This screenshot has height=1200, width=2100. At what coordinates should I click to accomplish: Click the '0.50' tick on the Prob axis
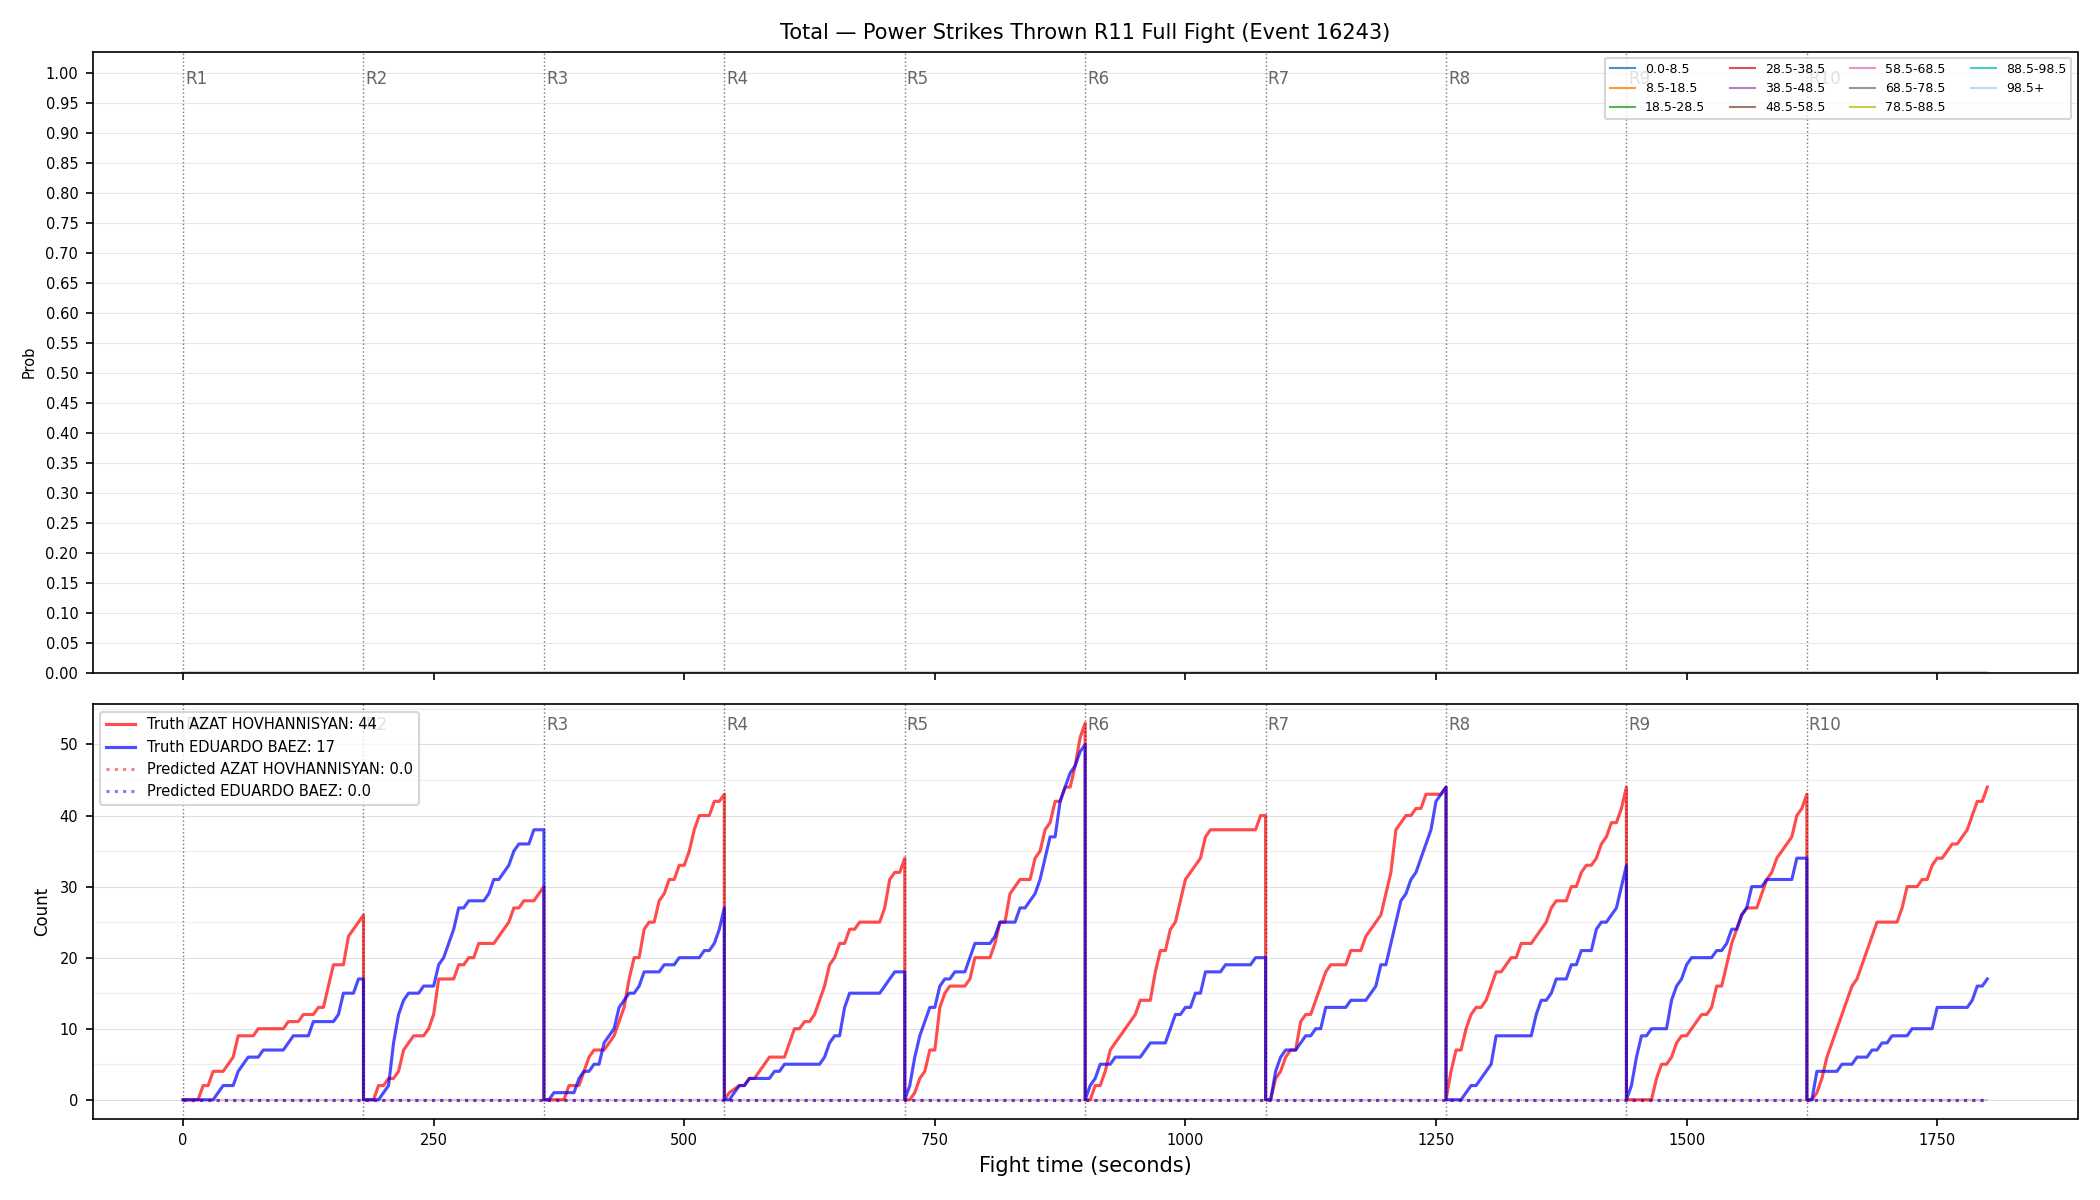pyautogui.click(x=61, y=373)
